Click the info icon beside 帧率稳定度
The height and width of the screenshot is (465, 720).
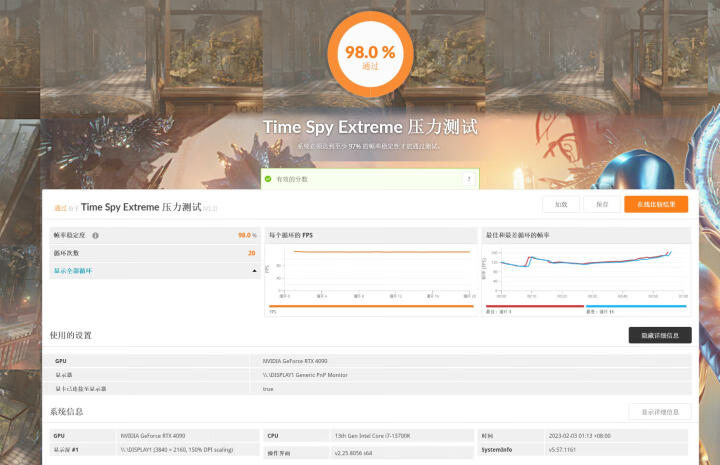coord(96,235)
